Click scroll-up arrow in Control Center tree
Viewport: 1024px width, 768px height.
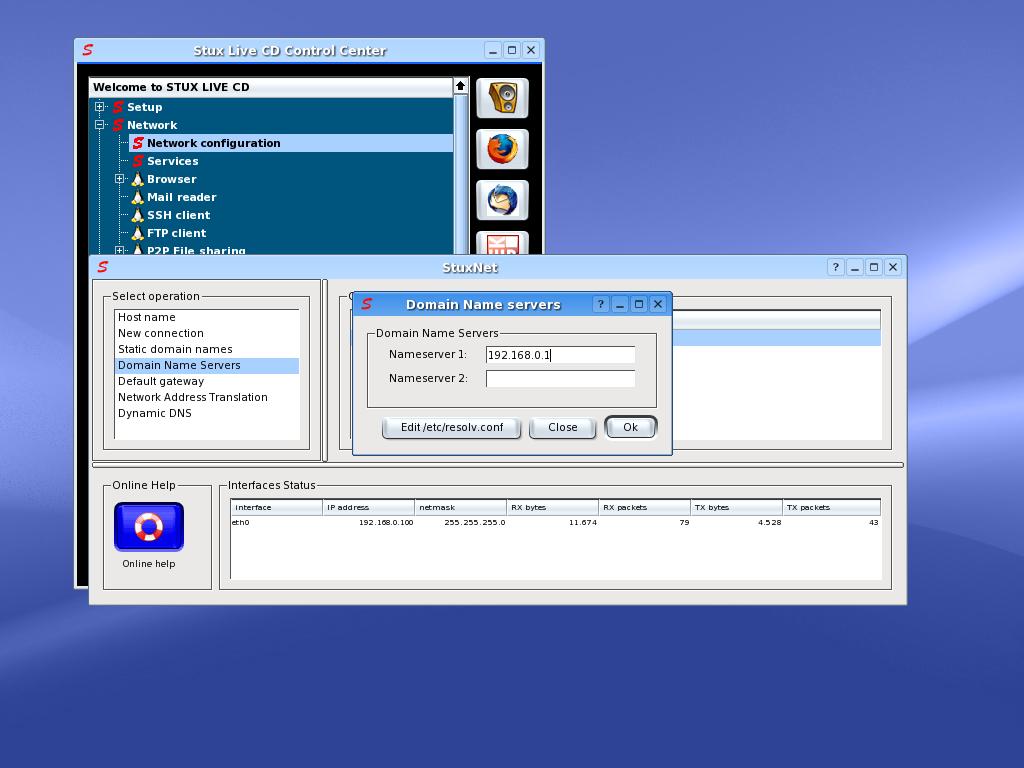(460, 86)
